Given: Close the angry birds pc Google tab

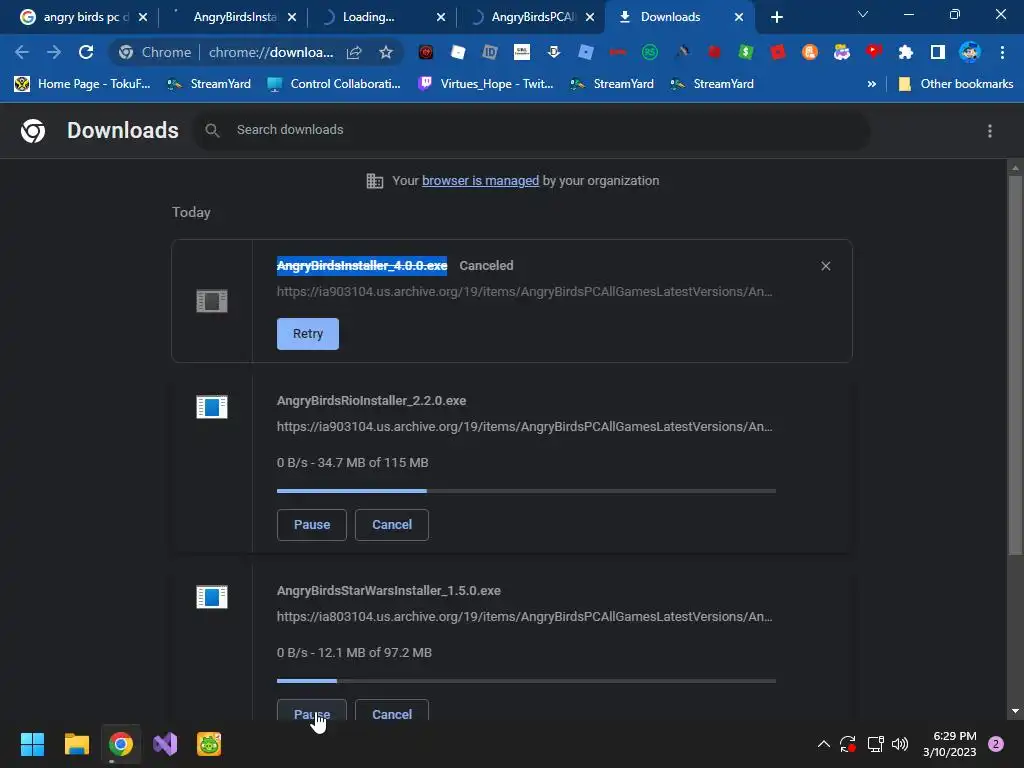Looking at the screenshot, I should 143,17.
